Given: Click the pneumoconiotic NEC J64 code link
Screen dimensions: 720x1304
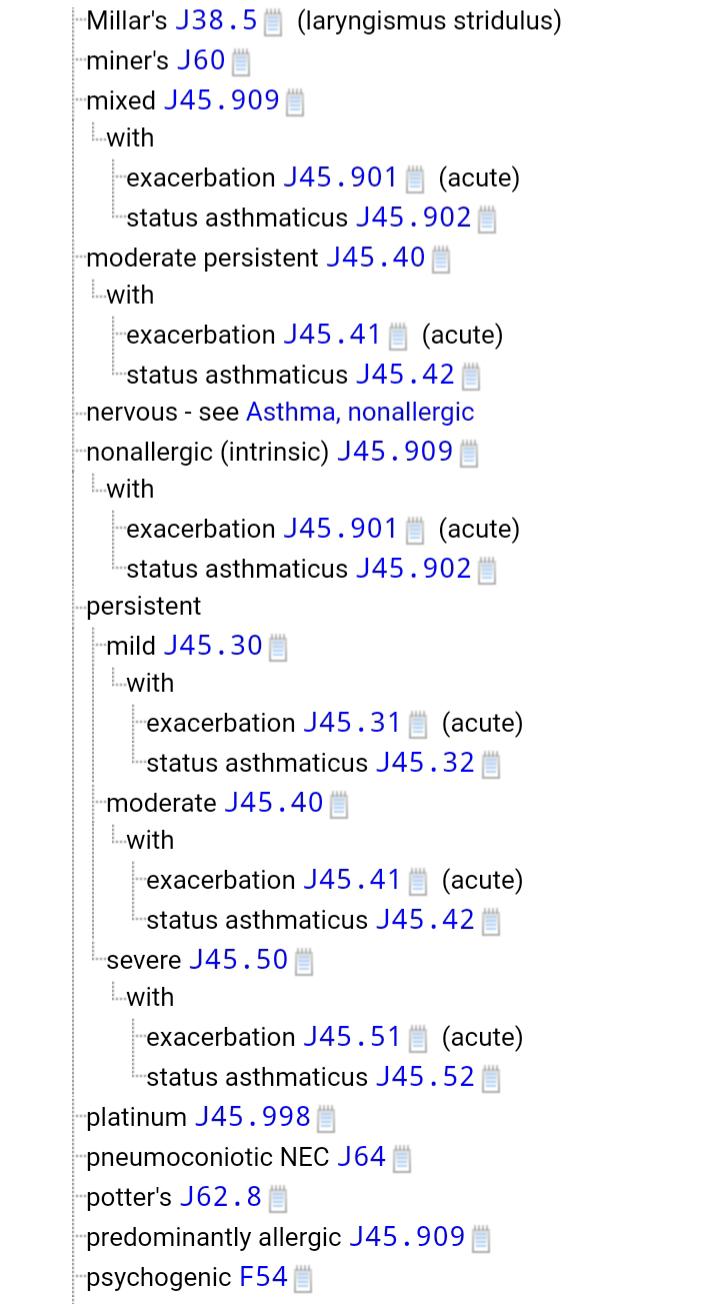Looking at the screenshot, I should [361, 1157].
